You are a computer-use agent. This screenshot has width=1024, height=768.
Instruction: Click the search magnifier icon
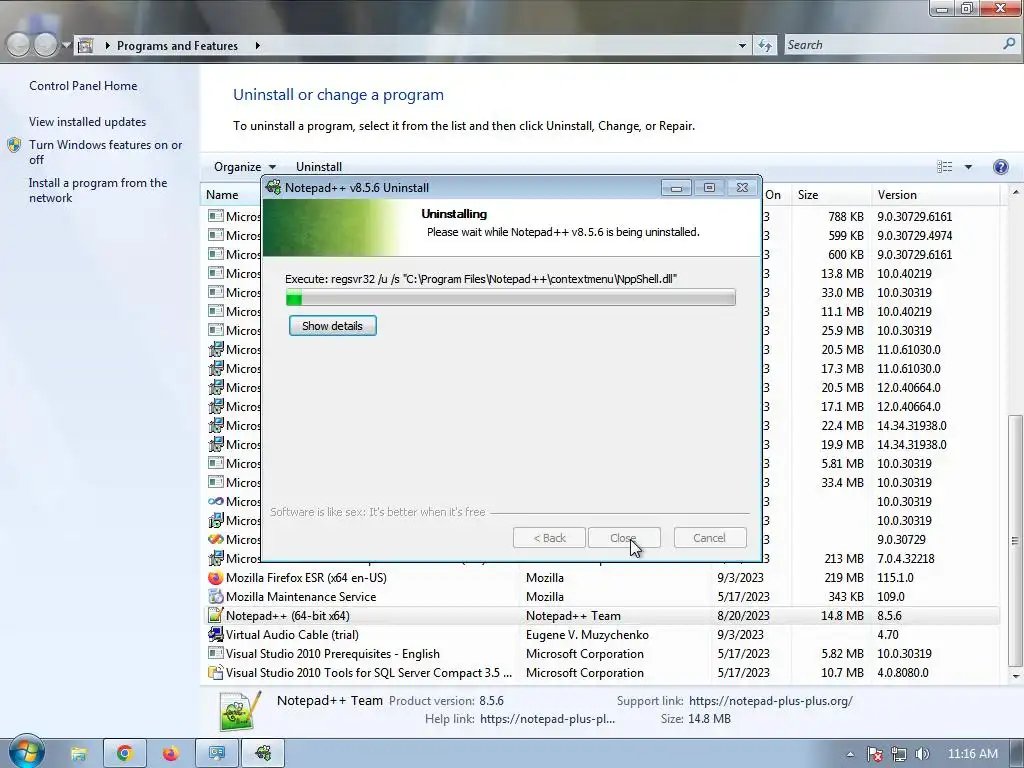(1009, 44)
